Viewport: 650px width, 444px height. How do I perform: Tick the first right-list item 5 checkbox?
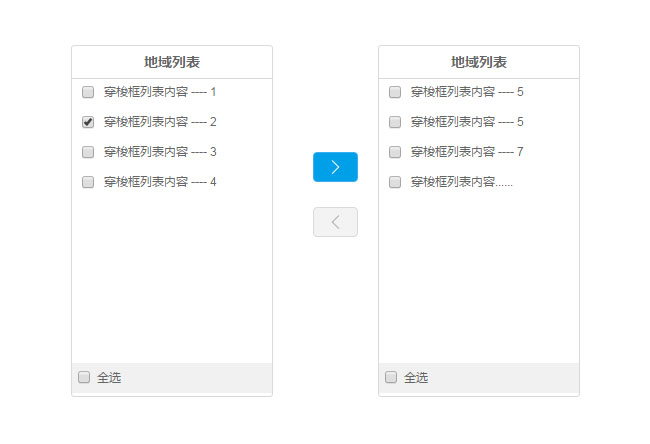(x=395, y=92)
